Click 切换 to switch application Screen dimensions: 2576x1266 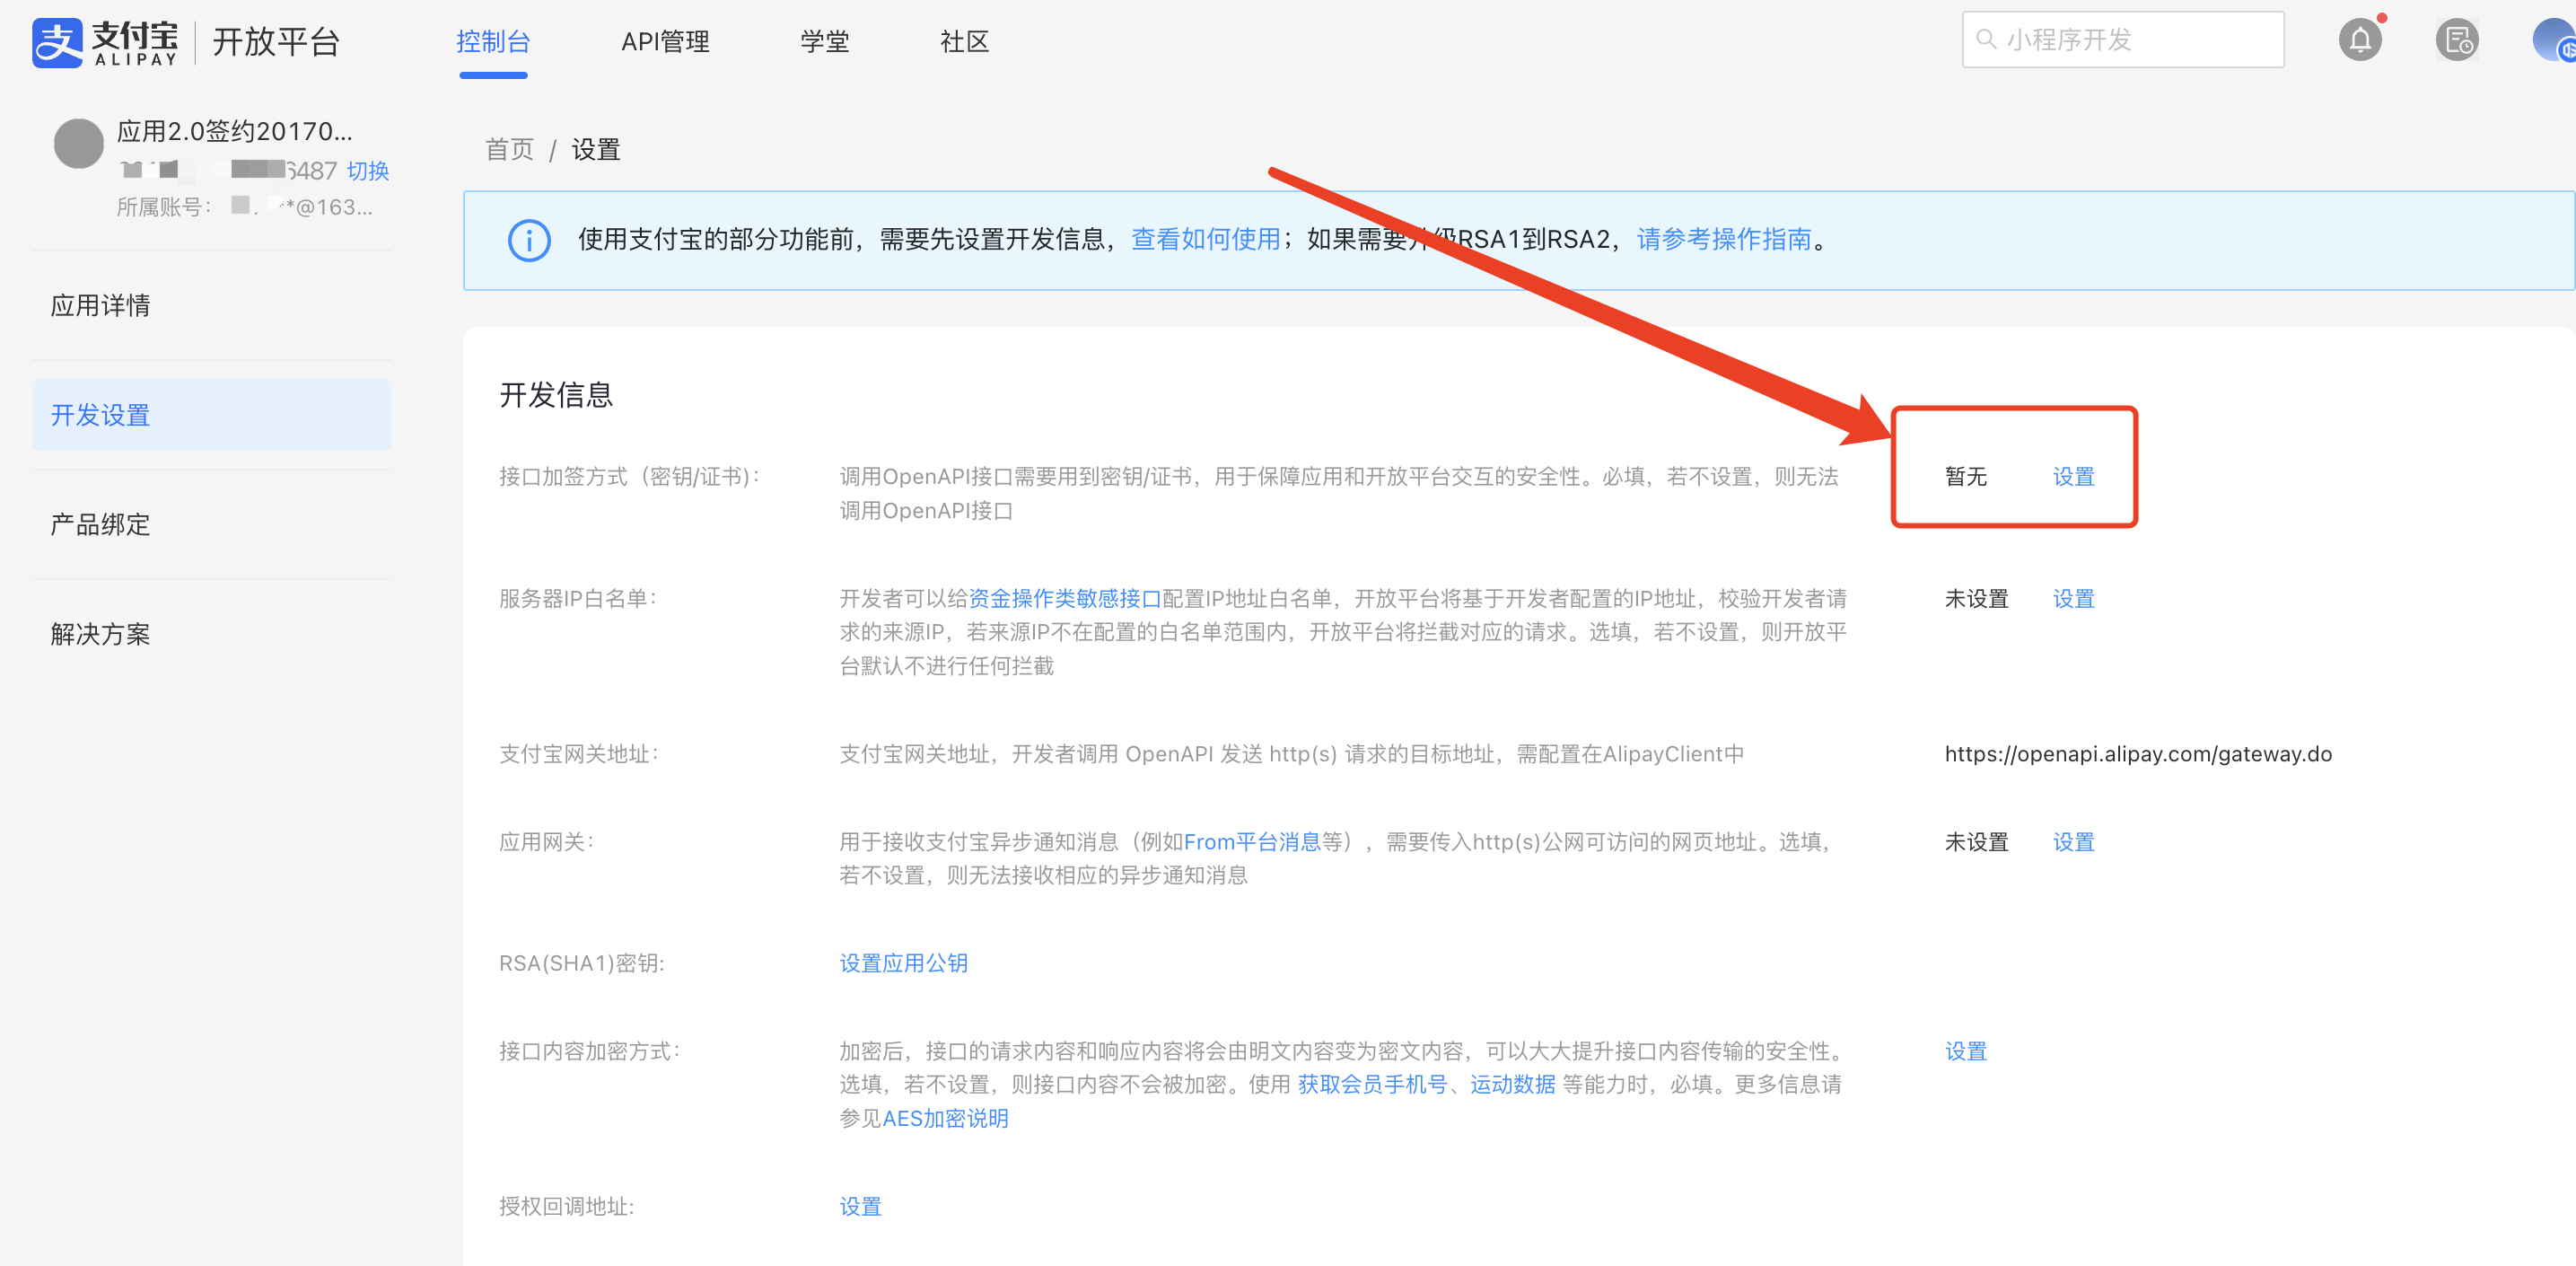click(367, 171)
